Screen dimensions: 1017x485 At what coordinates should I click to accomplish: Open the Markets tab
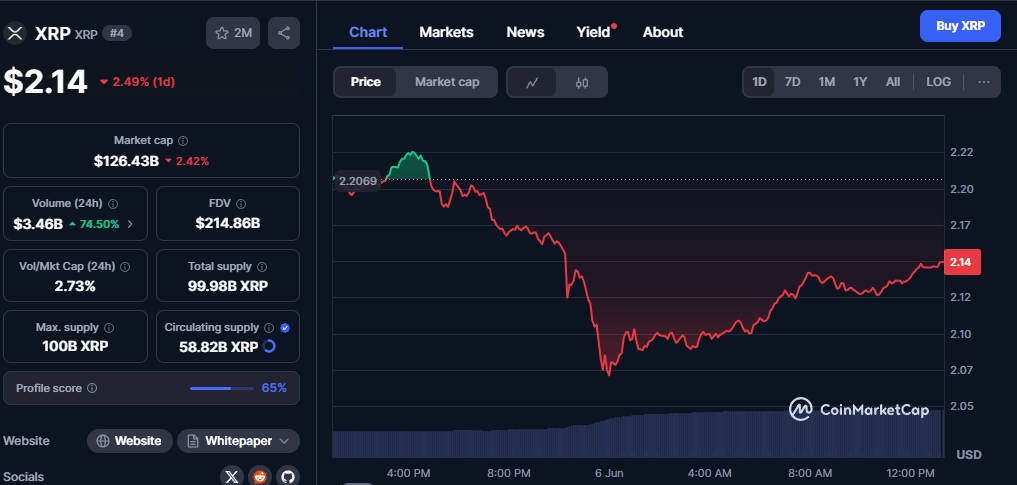pyautogui.click(x=446, y=32)
